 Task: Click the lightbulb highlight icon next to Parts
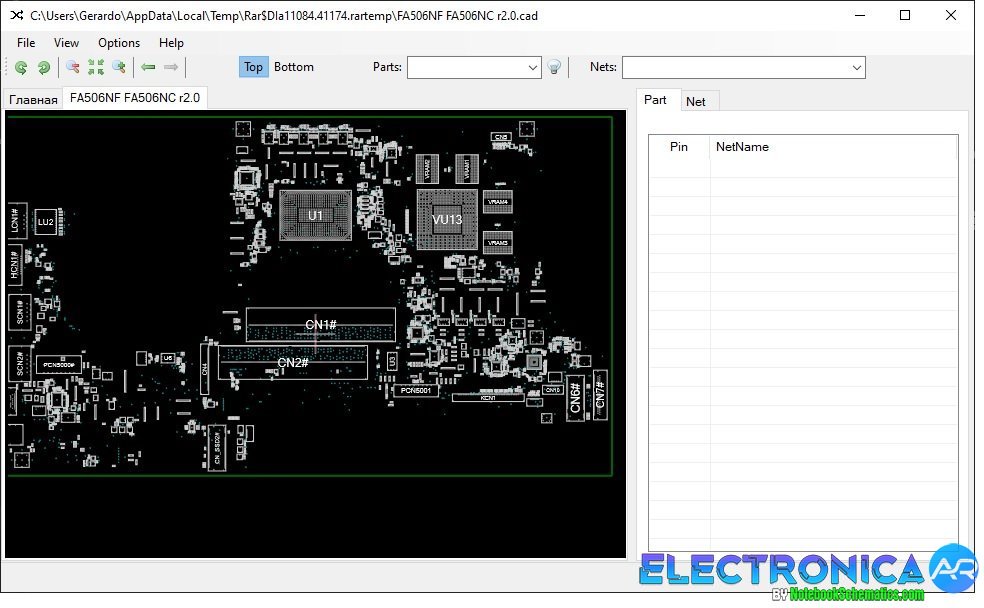pos(554,67)
